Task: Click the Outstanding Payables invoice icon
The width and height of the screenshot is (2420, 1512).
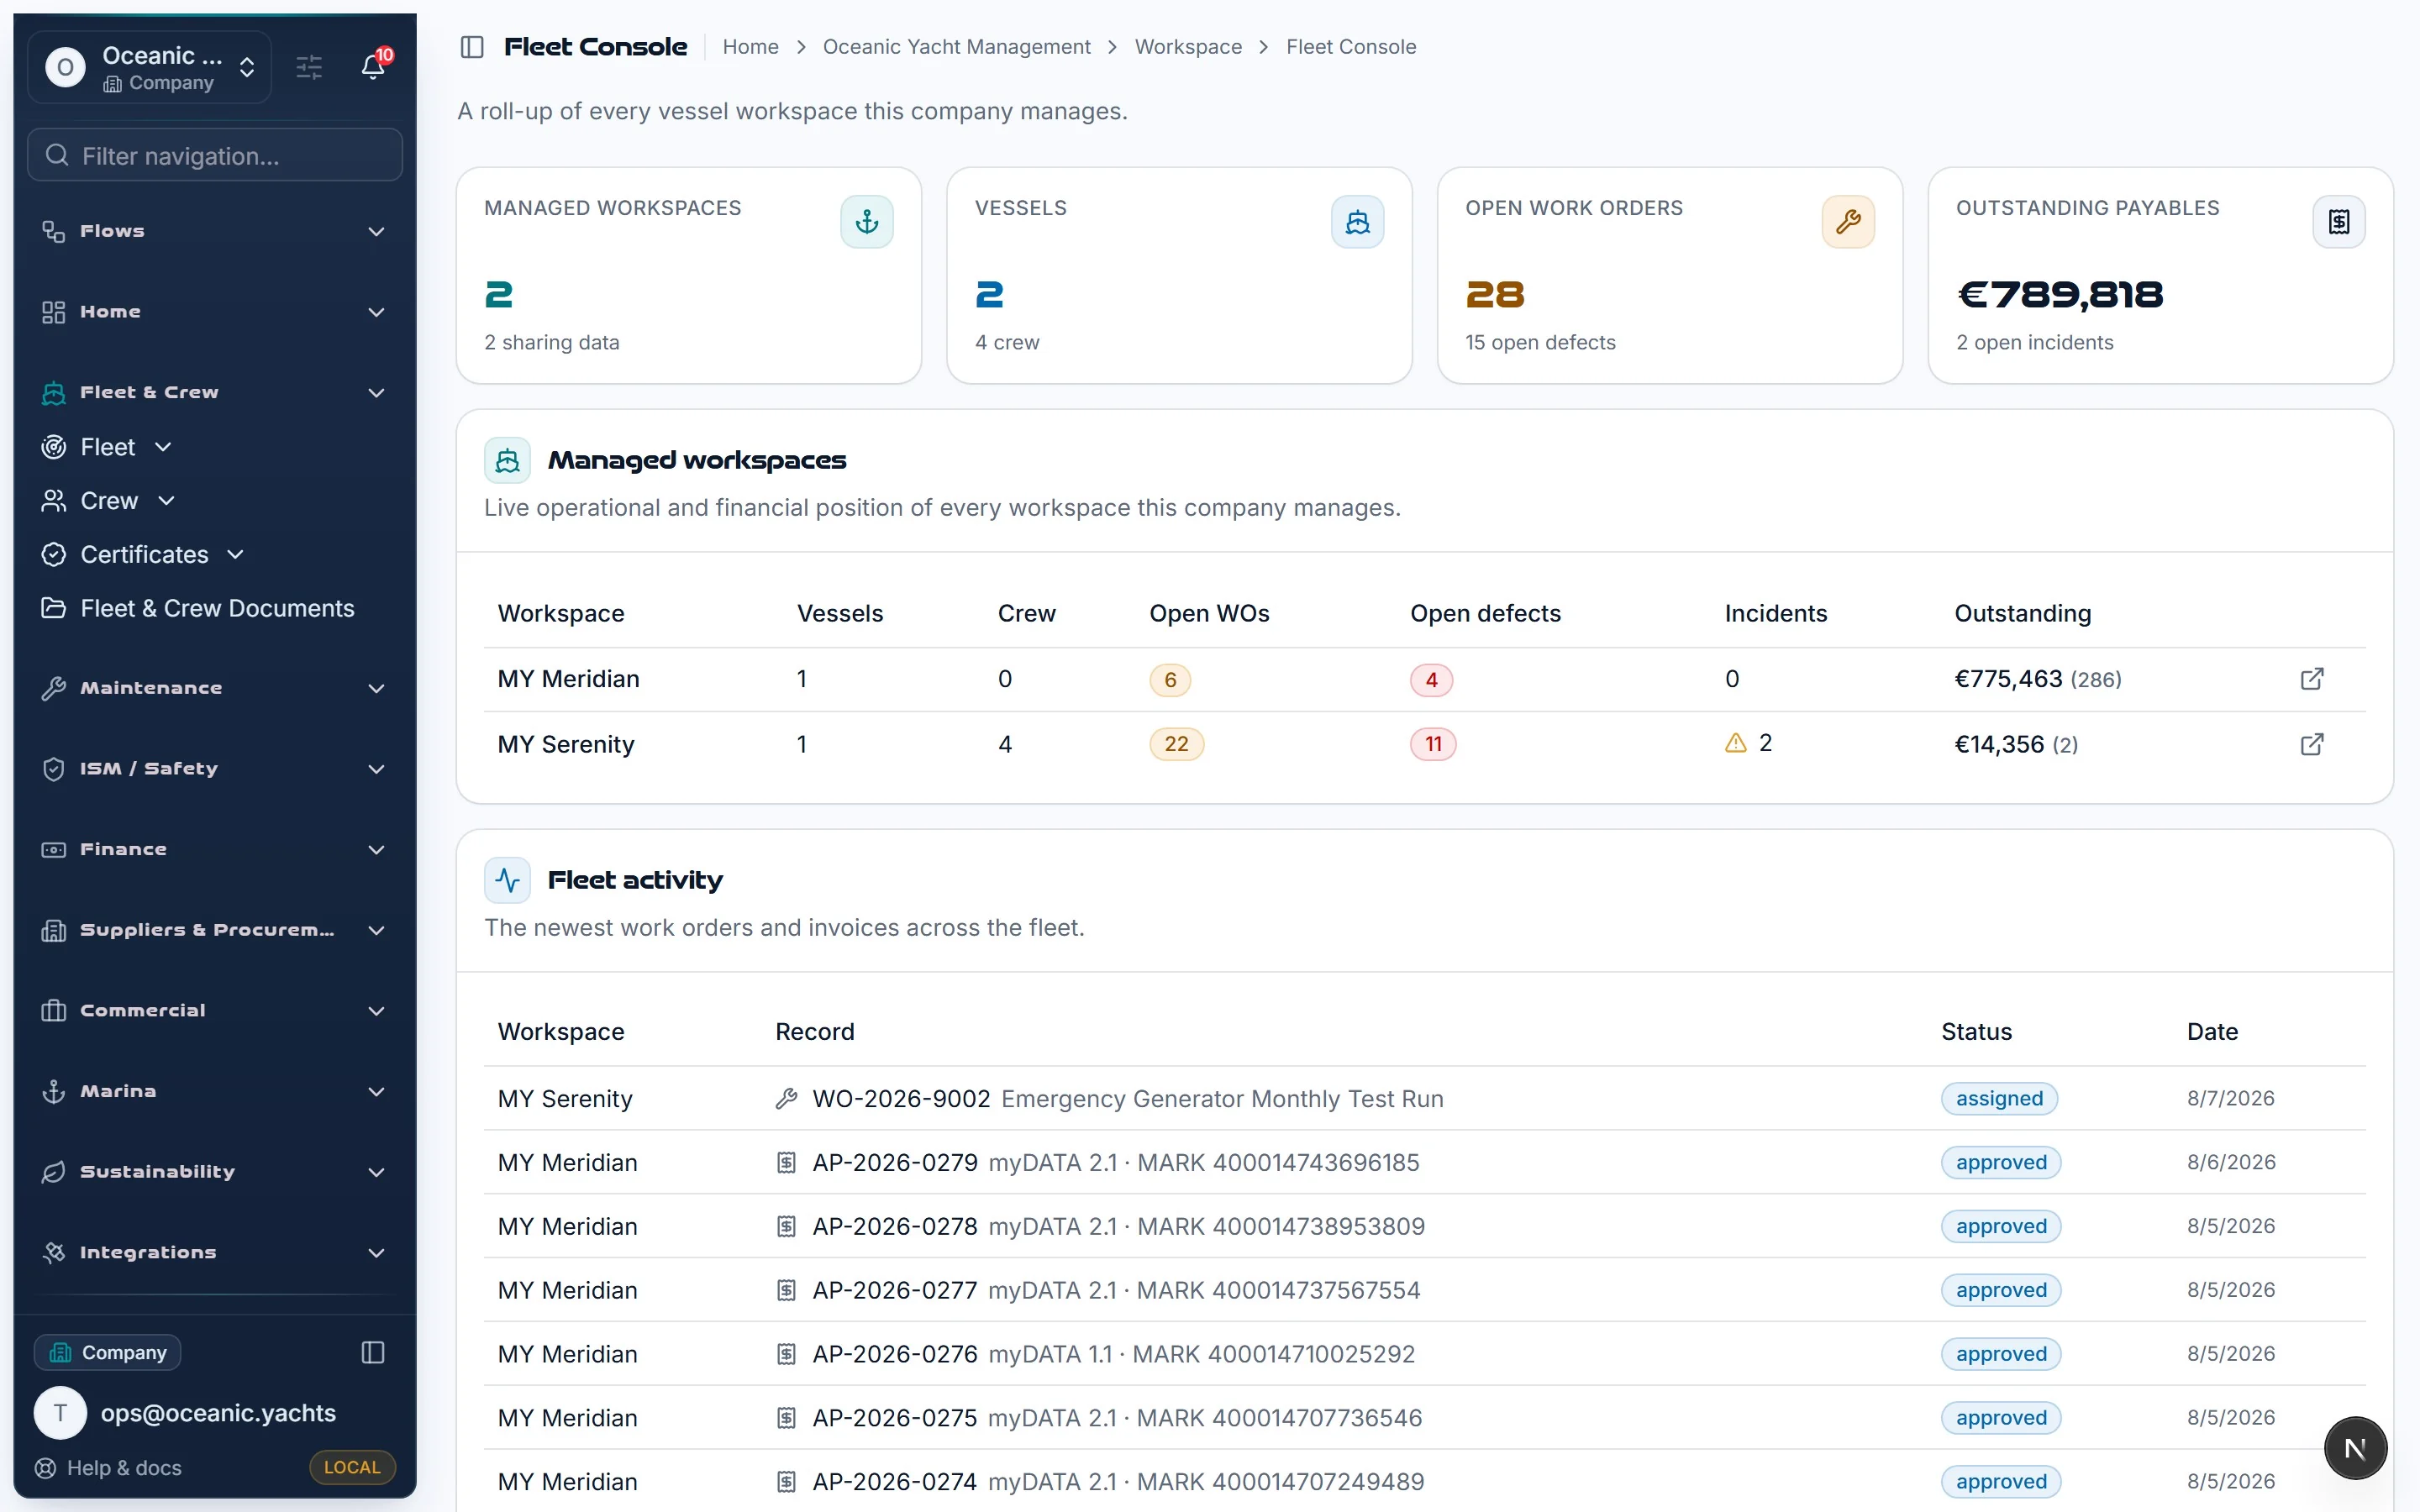Action: 2339,222
